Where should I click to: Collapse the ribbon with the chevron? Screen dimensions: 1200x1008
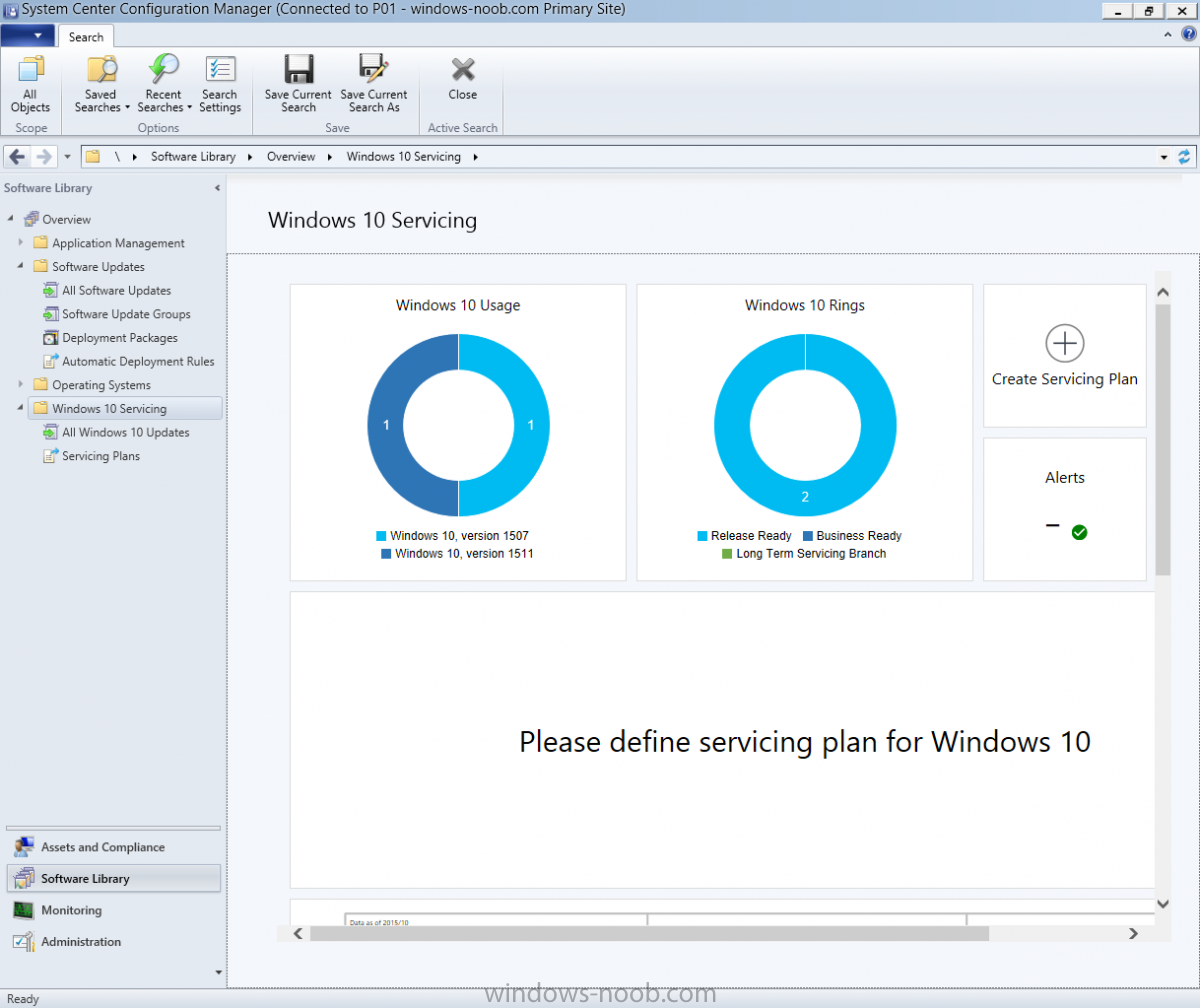point(1169,35)
